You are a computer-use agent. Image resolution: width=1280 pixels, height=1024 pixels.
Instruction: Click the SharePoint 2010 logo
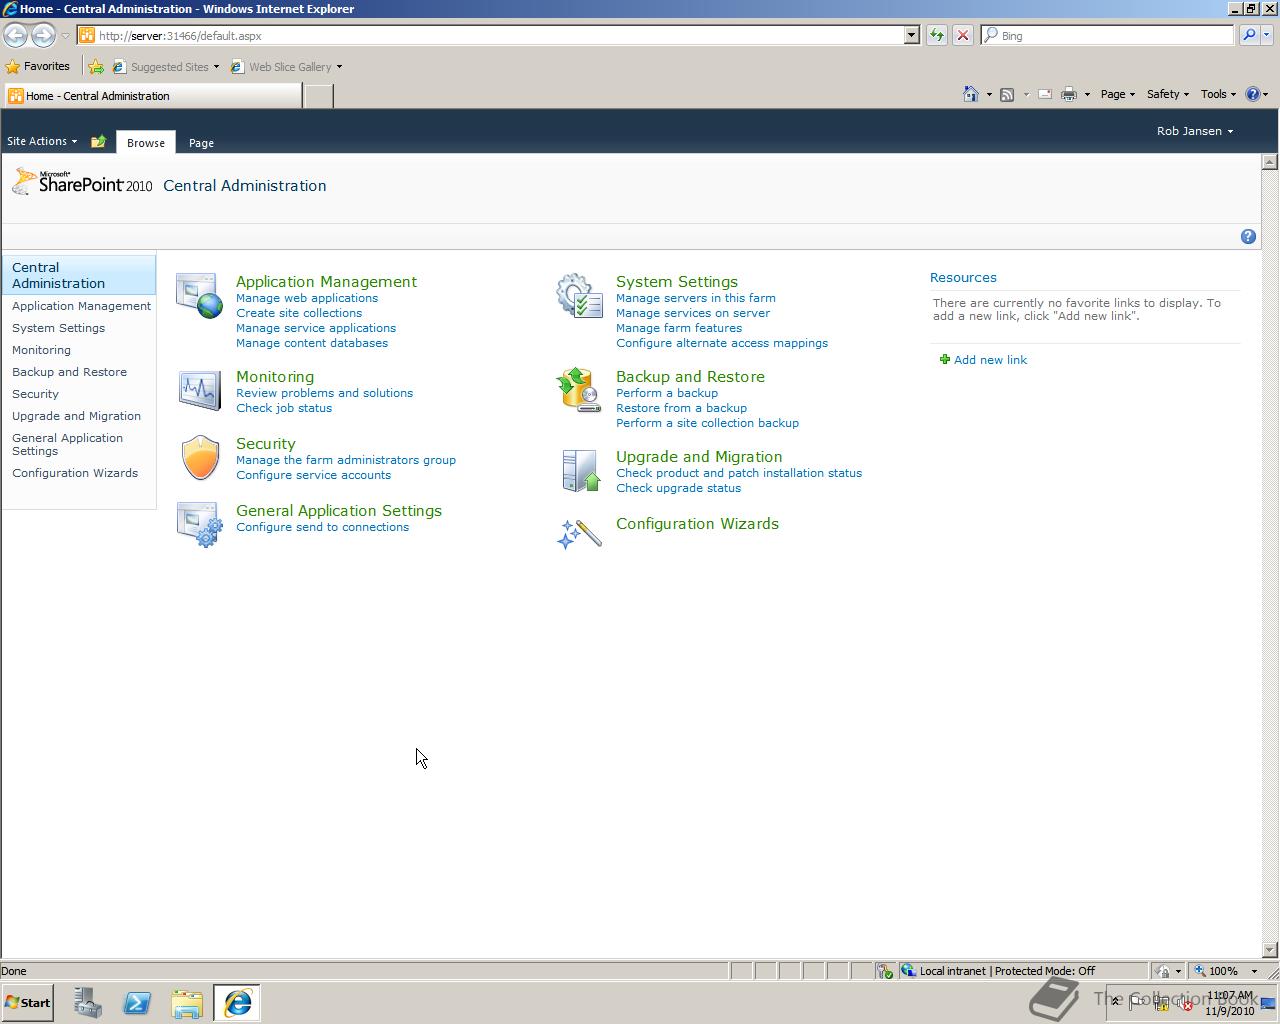(82, 183)
